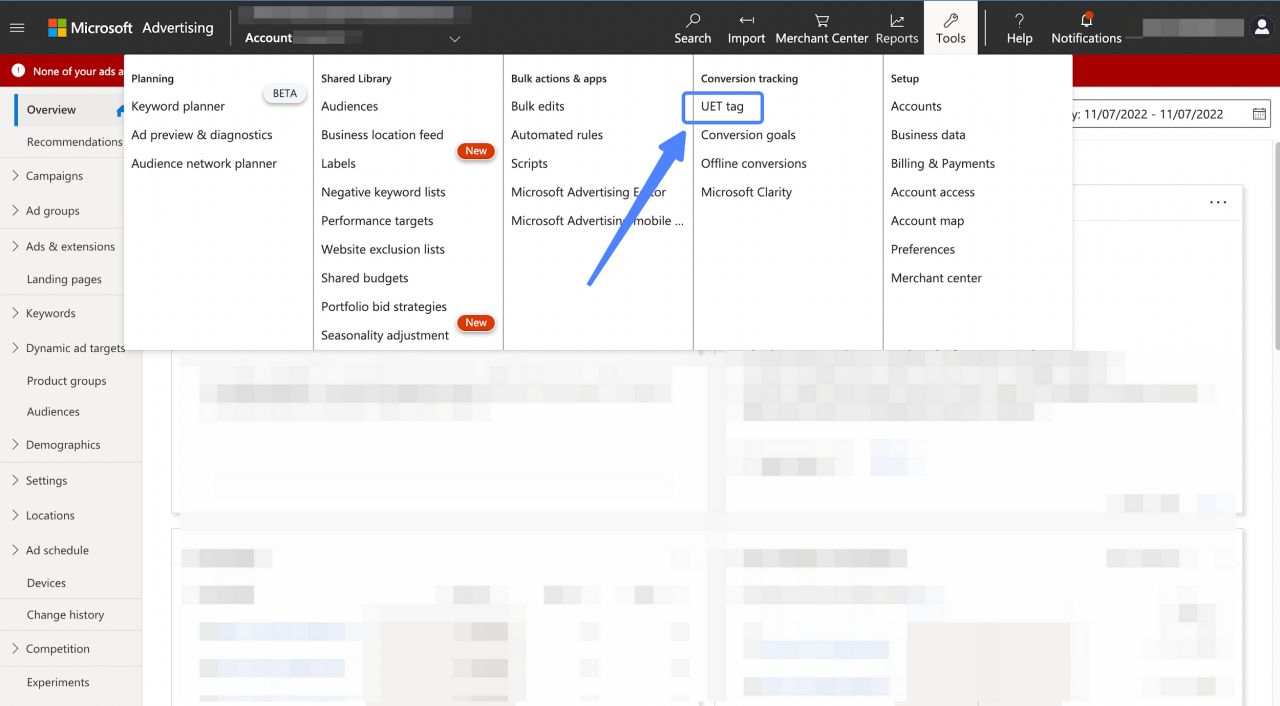Open the card's three-dot more options
The image size is (1280, 706).
[x=1218, y=202]
